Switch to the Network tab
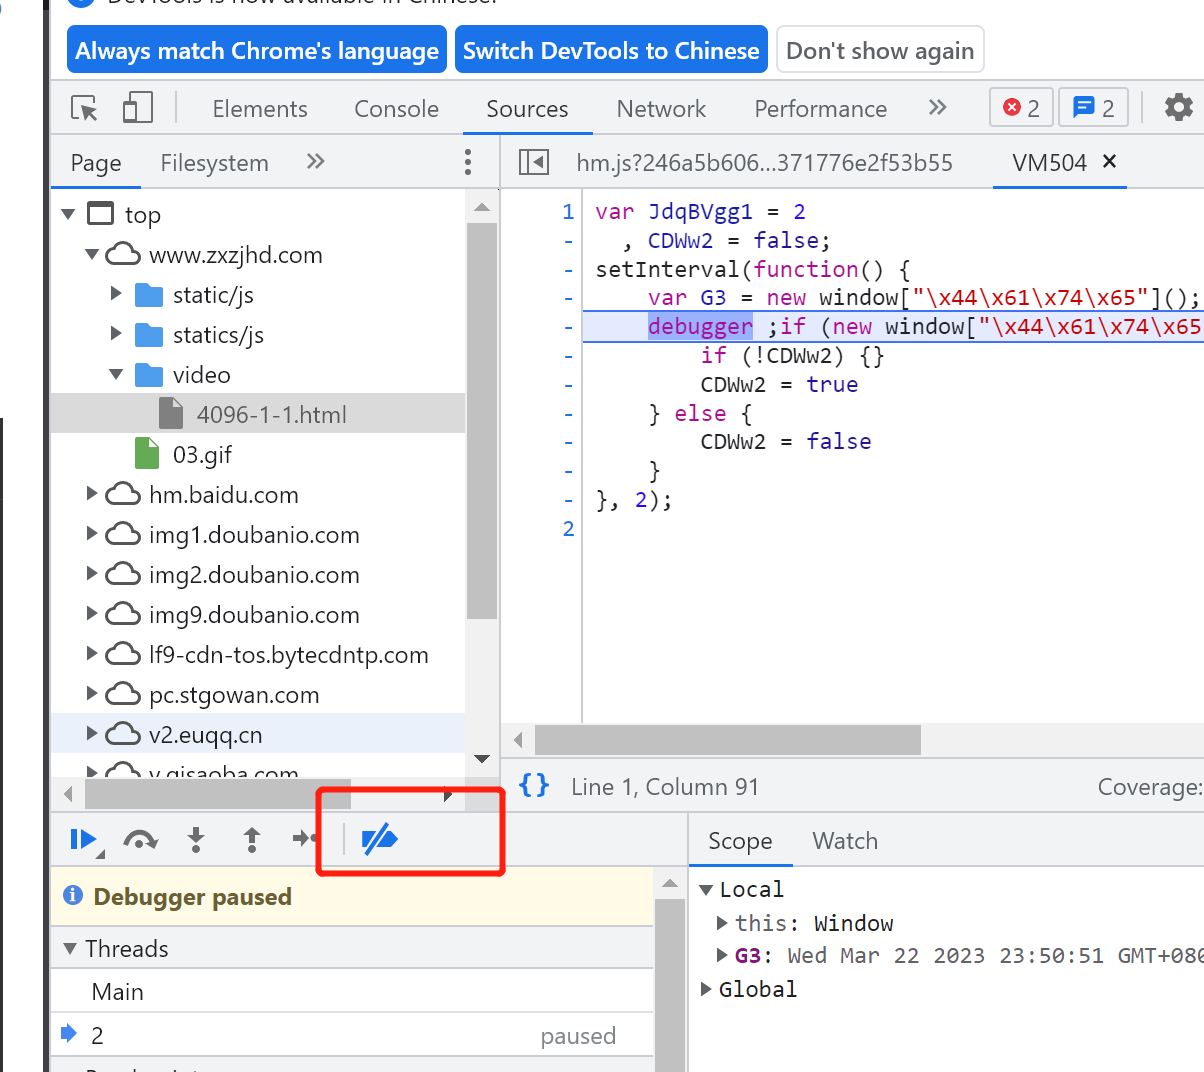 (661, 108)
